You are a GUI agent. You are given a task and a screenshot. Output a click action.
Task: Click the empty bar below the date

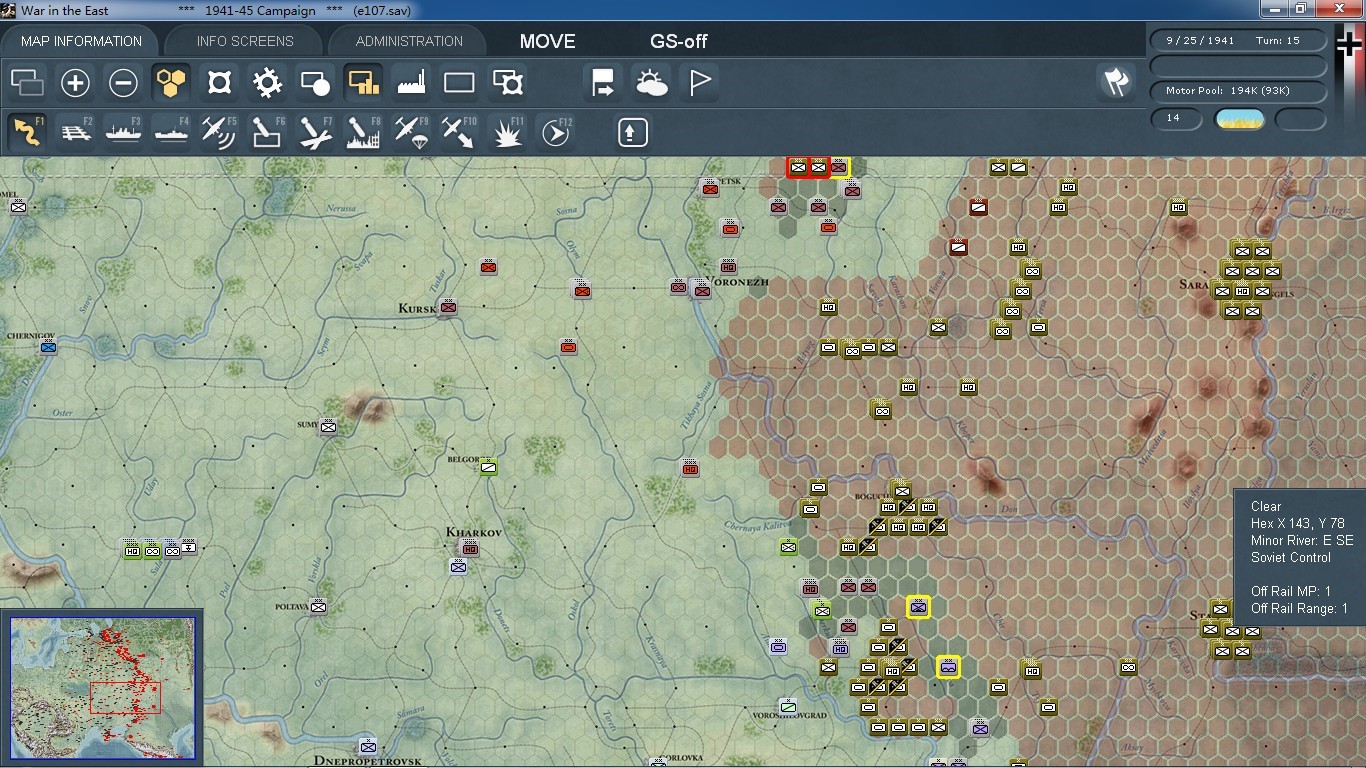pyautogui.click(x=1239, y=66)
